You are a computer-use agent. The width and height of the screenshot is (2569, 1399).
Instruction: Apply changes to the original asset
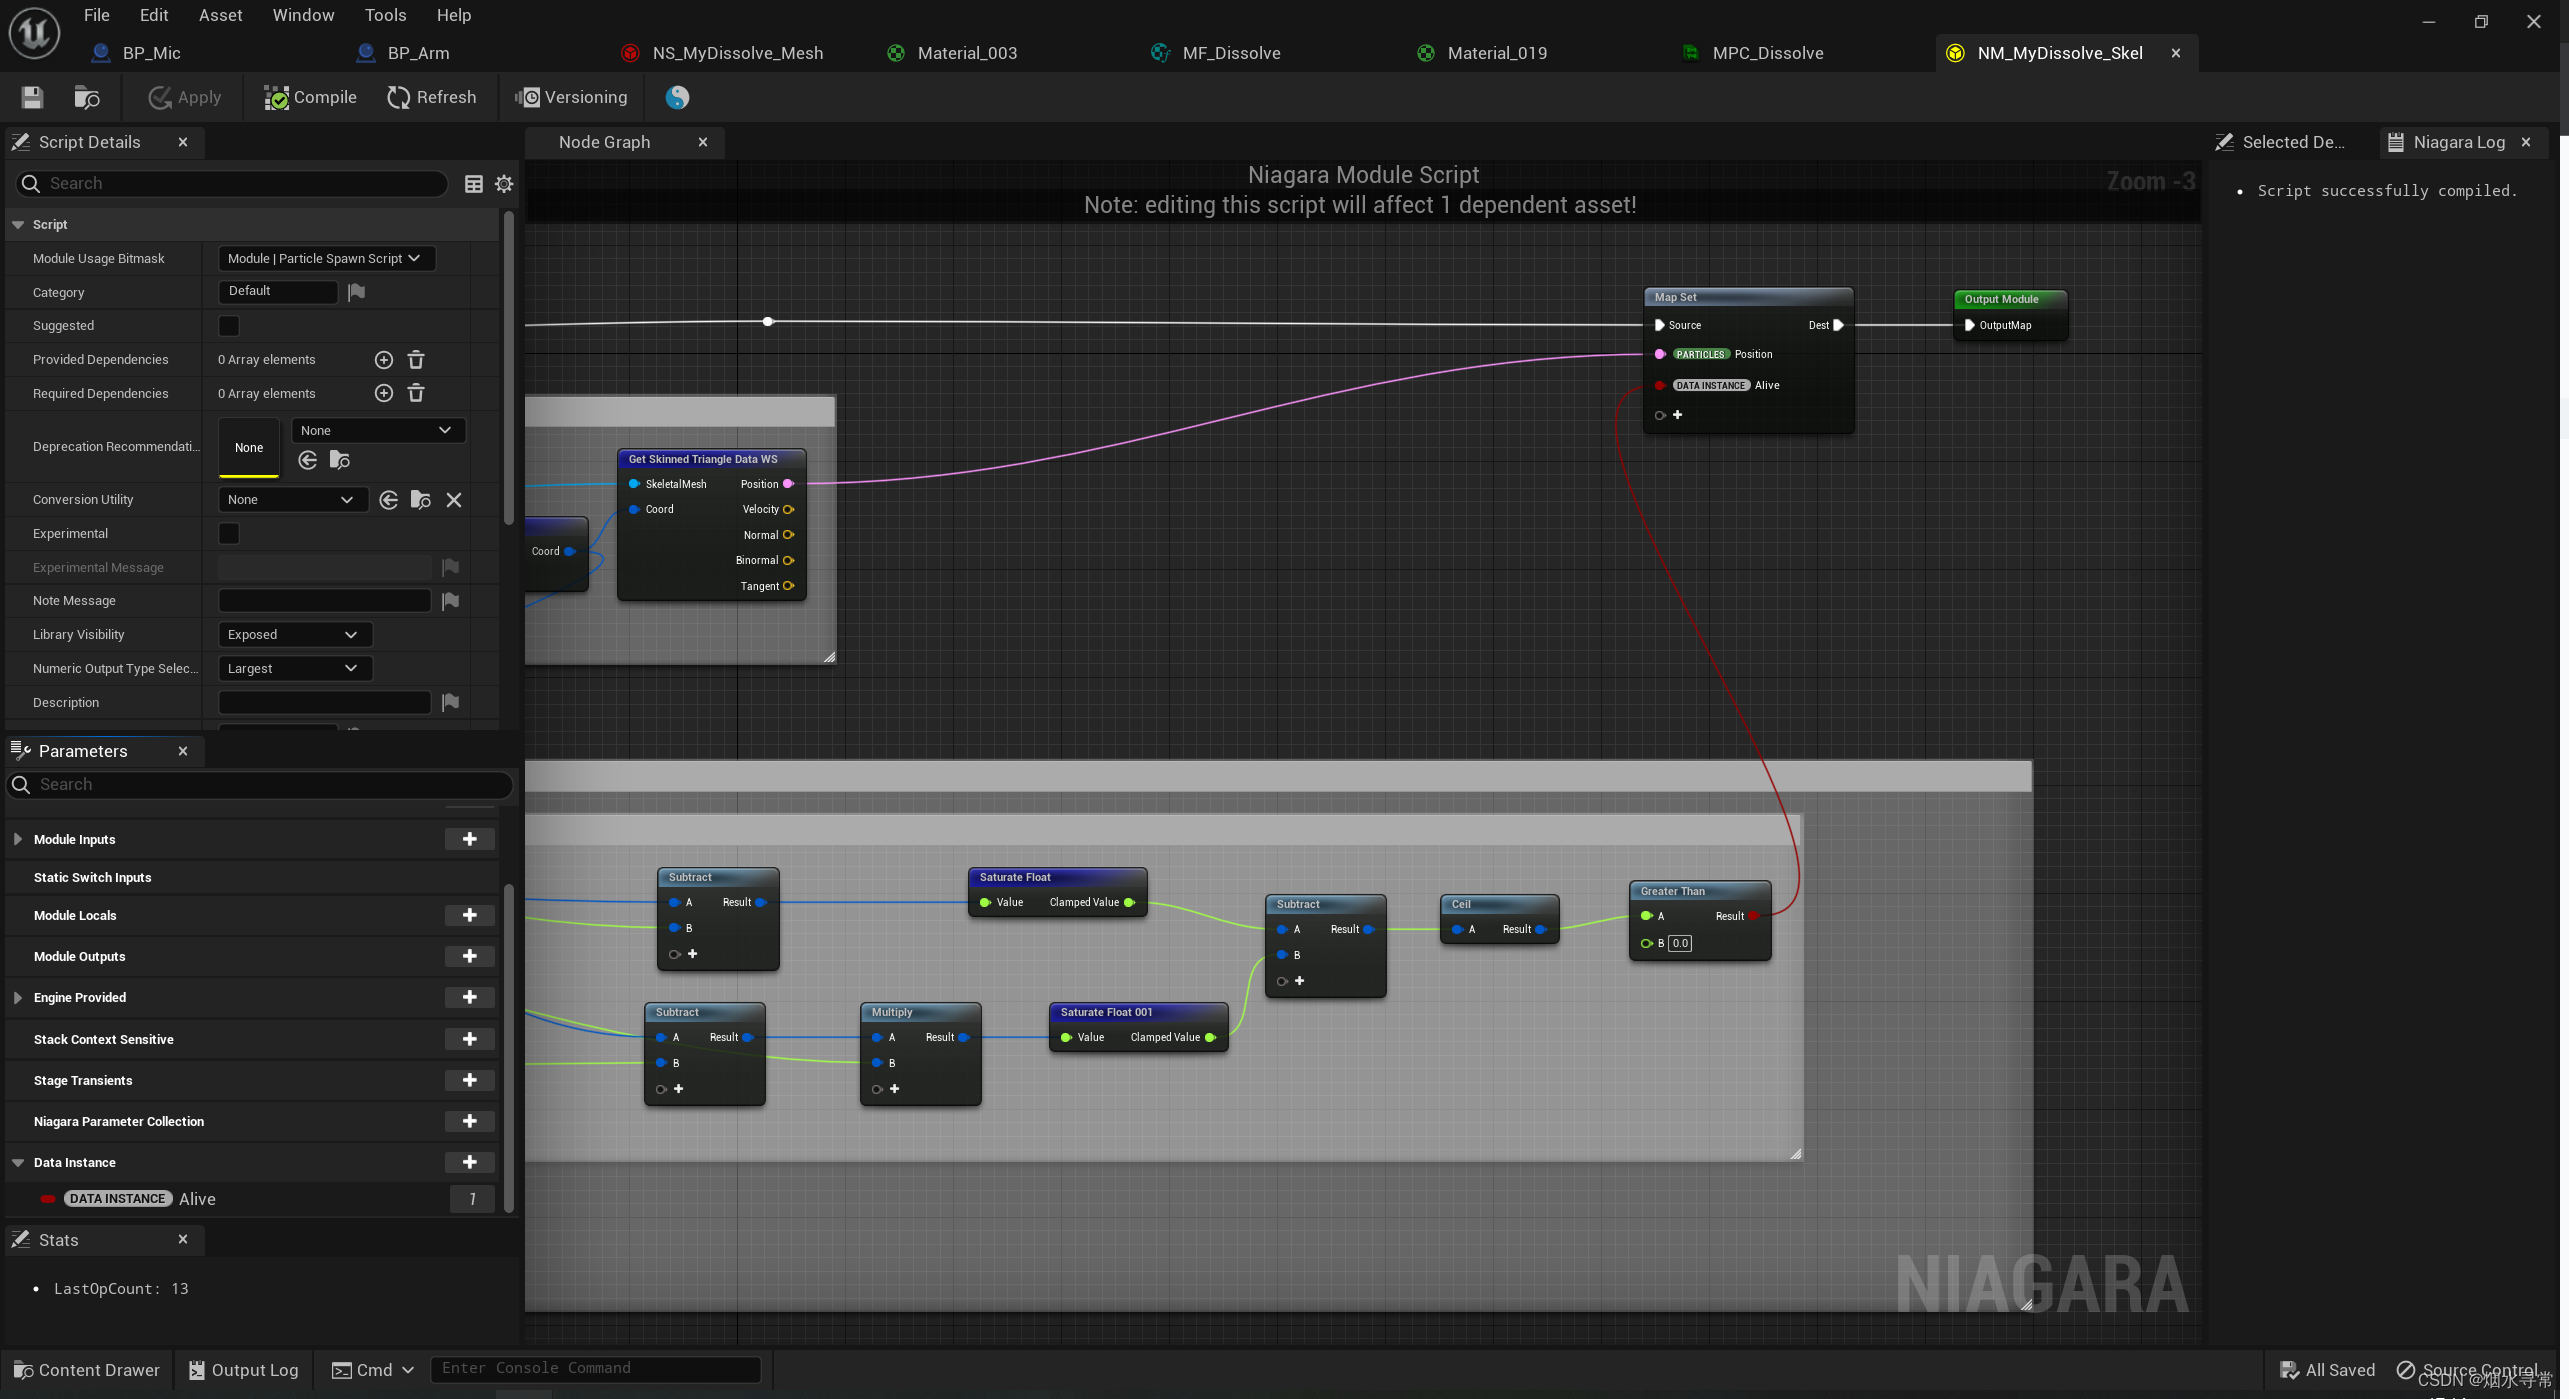coord(183,97)
